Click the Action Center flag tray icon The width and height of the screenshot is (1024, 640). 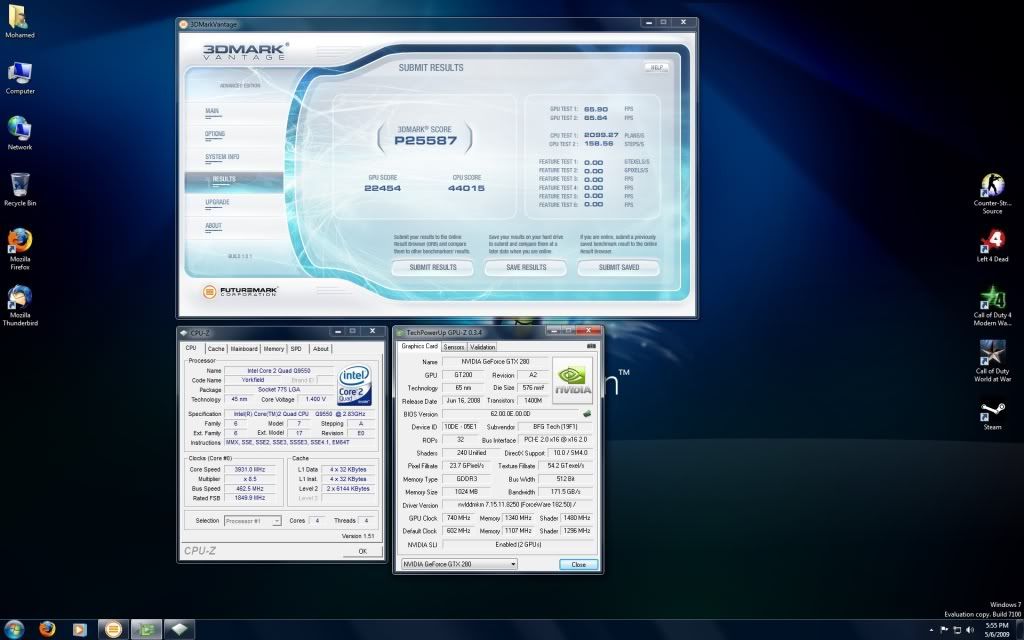[x=944, y=630]
